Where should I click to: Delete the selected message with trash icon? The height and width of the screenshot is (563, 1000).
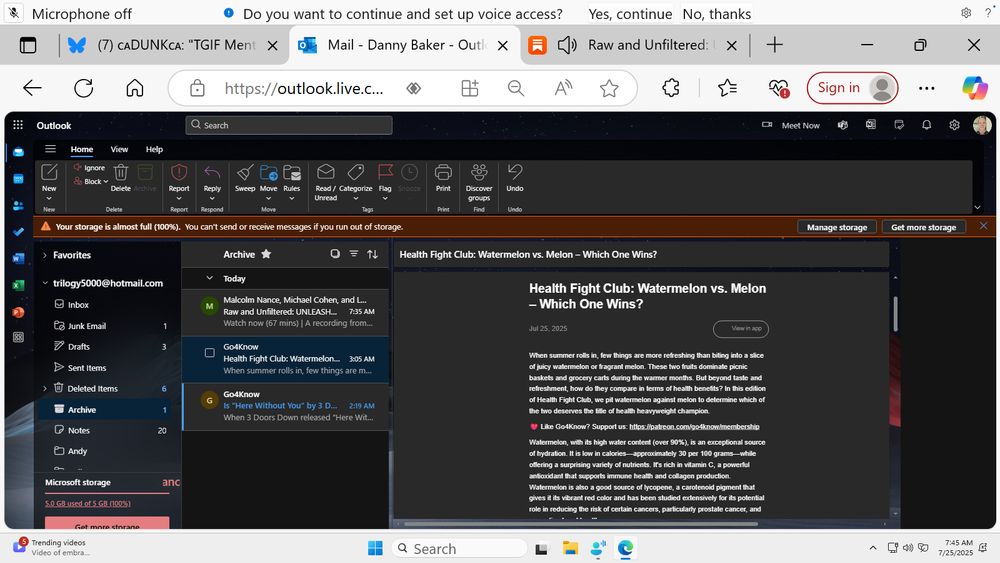pyautogui.click(x=121, y=172)
